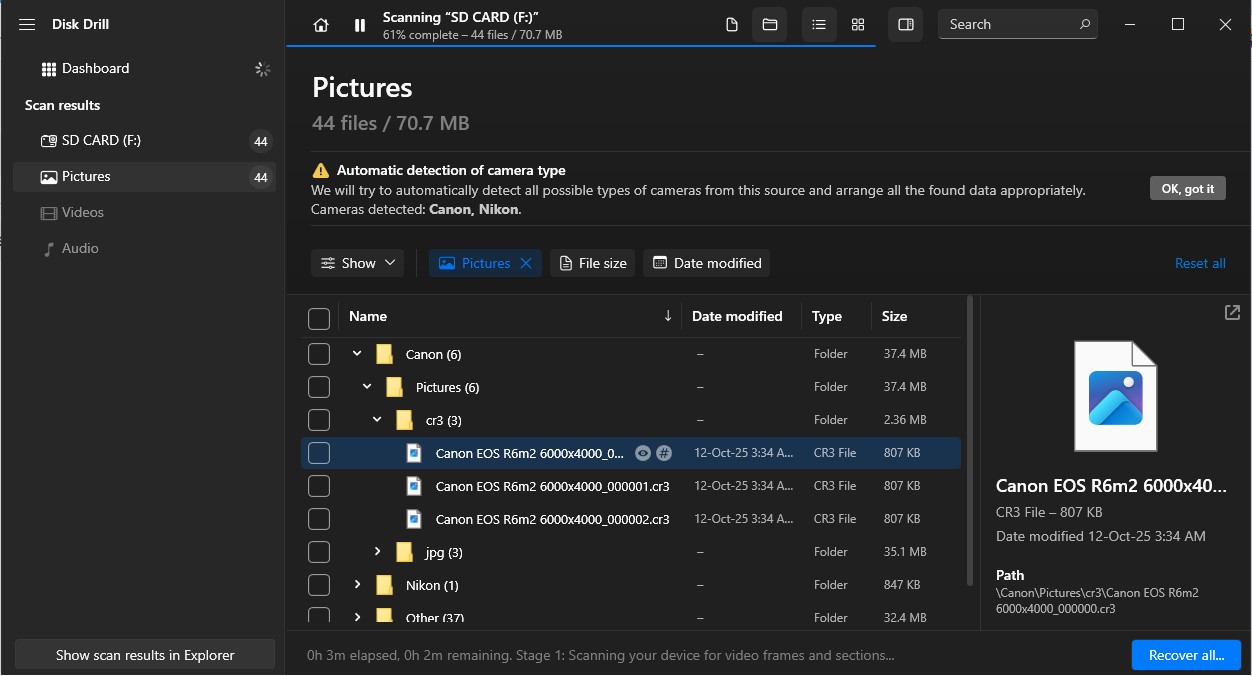The width and height of the screenshot is (1252, 676).
Task: Expand the Nikon (1) folder chevron
Action: click(x=357, y=585)
